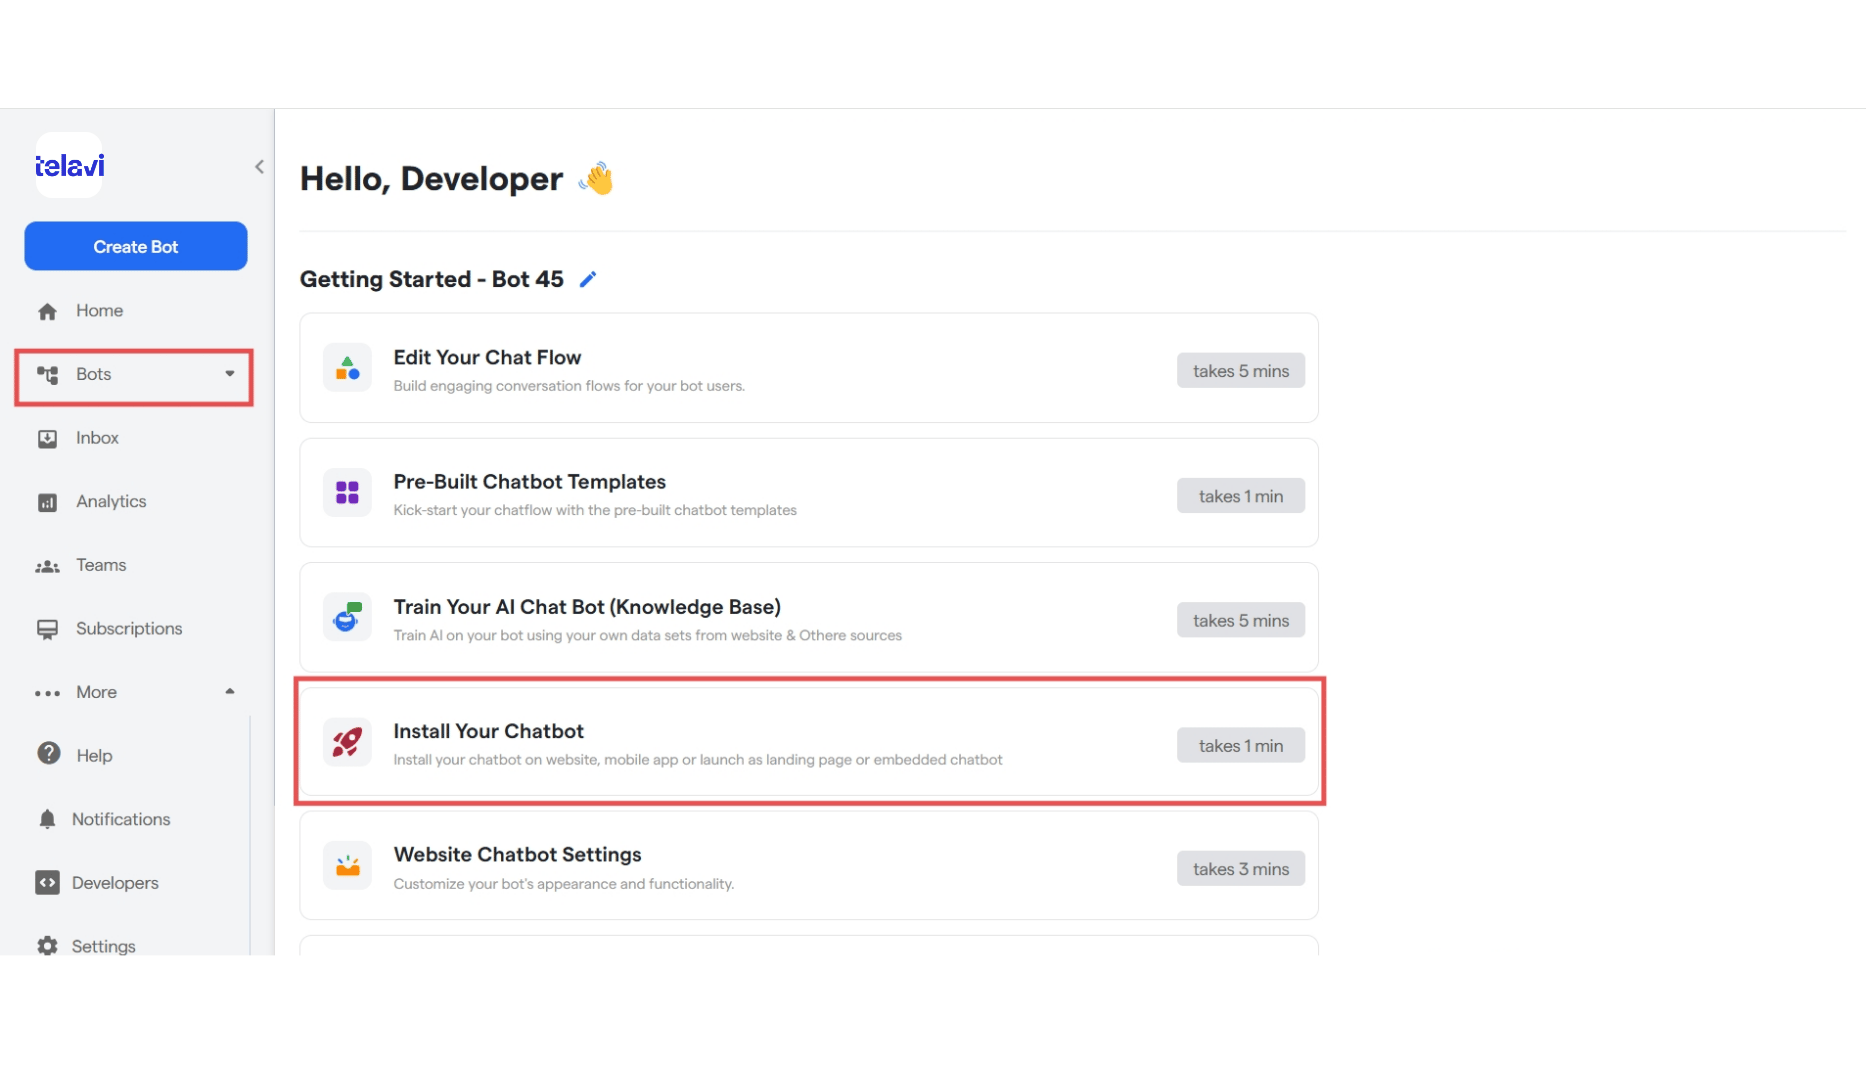Collapse the More section arrow
The width and height of the screenshot is (1866, 1080).
[x=230, y=692]
